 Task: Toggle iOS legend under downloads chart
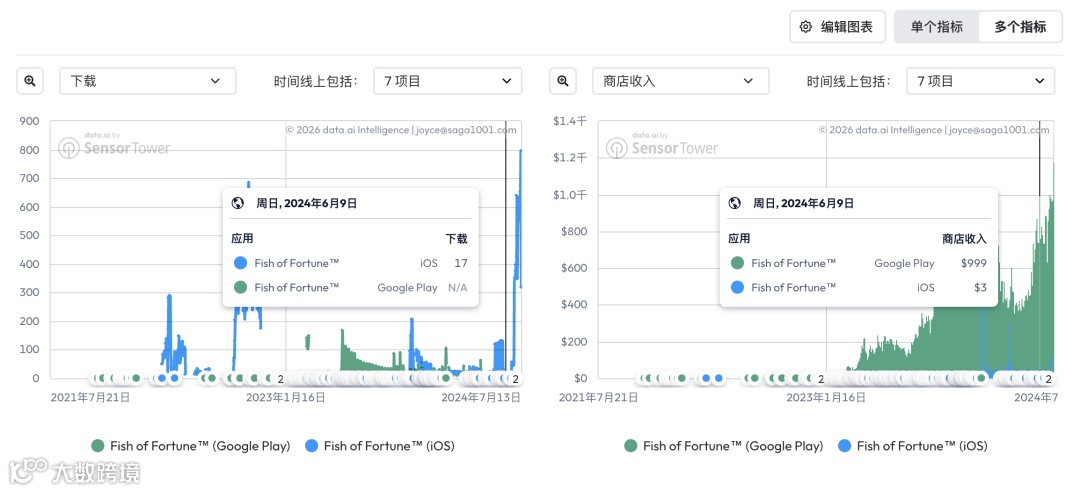[x=380, y=446]
